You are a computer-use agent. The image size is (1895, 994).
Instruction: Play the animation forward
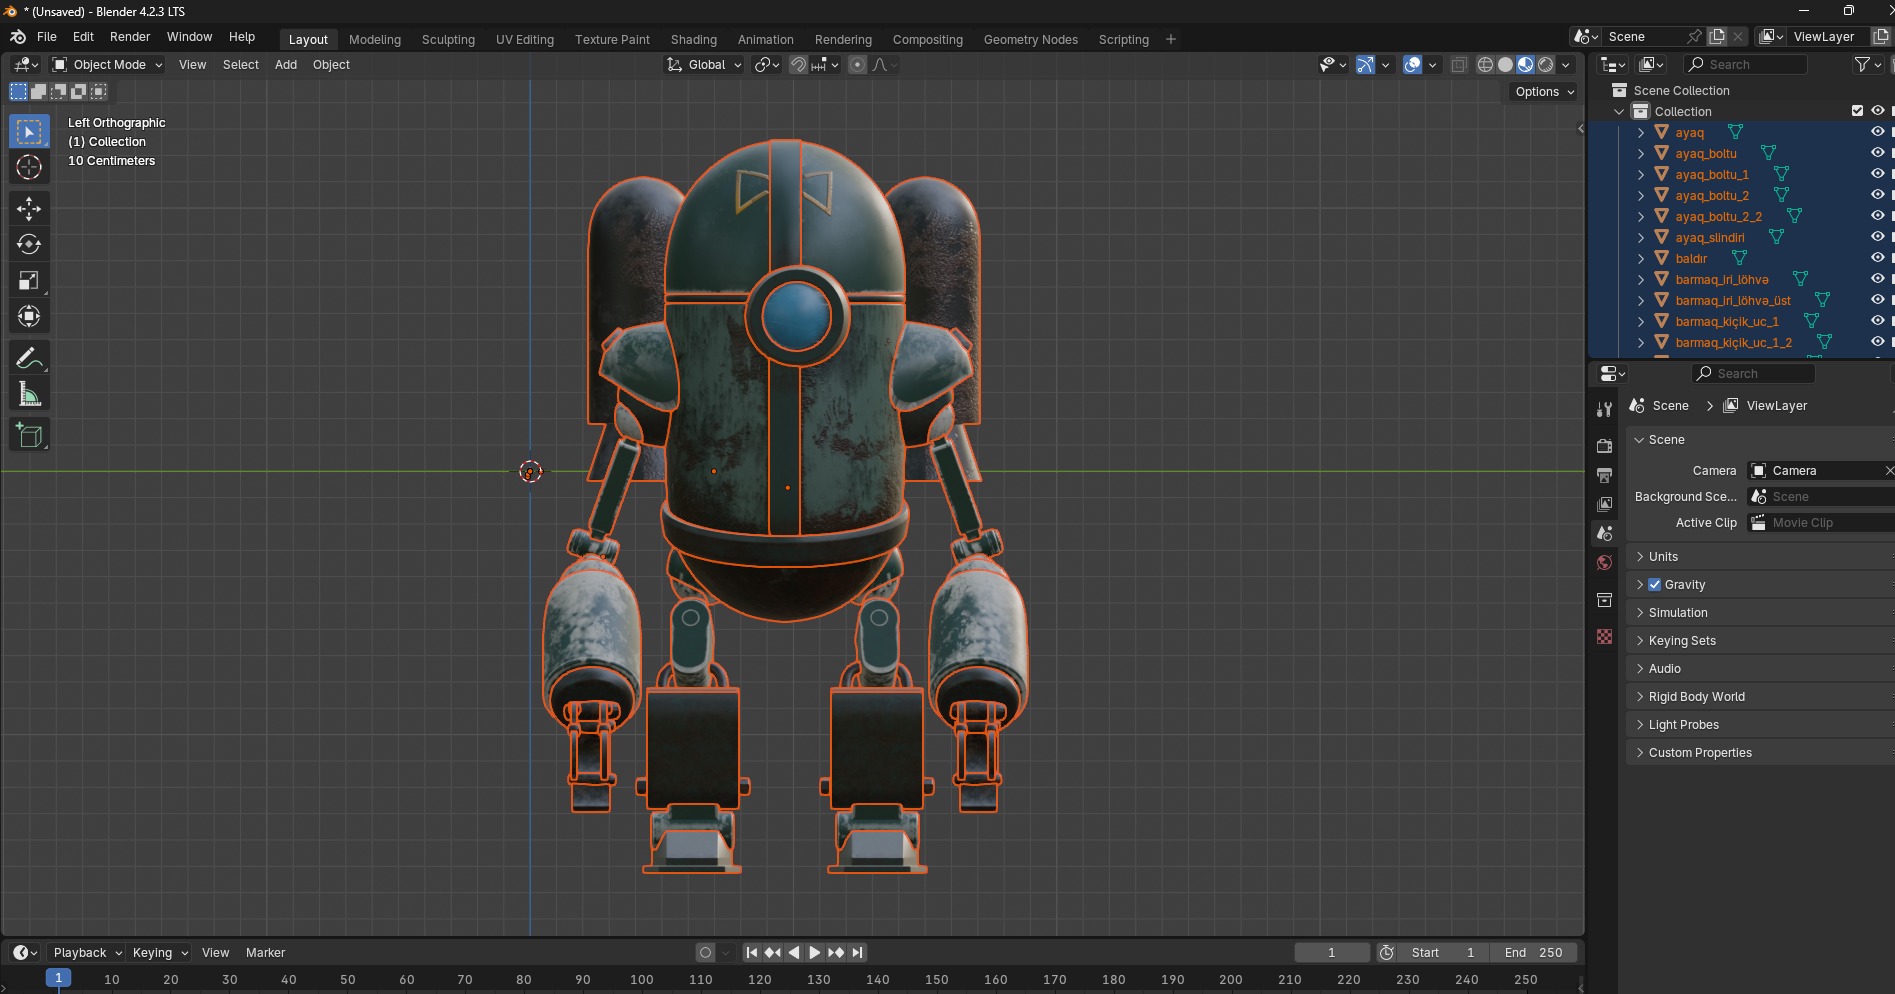pyautogui.click(x=814, y=952)
